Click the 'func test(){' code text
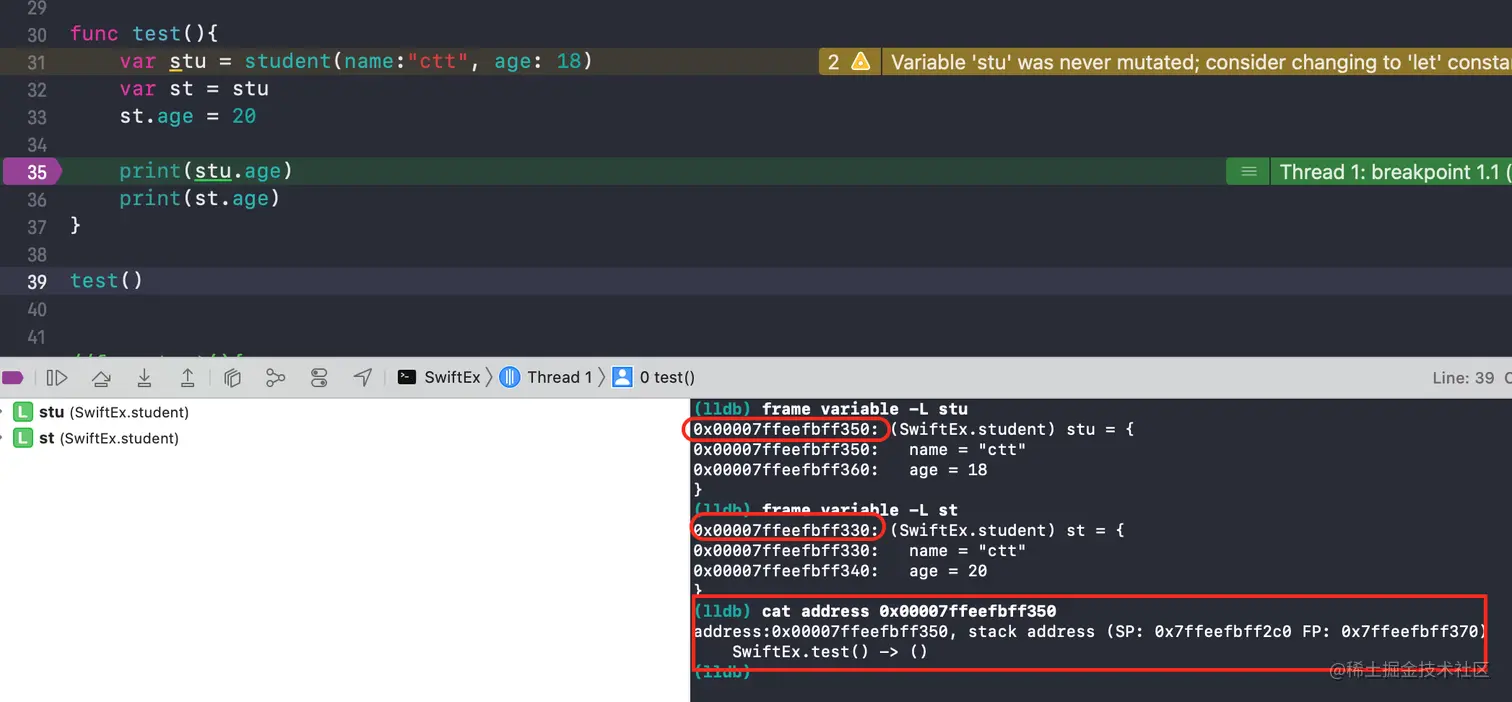This screenshot has width=1512, height=702. pyautogui.click(x=144, y=34)
